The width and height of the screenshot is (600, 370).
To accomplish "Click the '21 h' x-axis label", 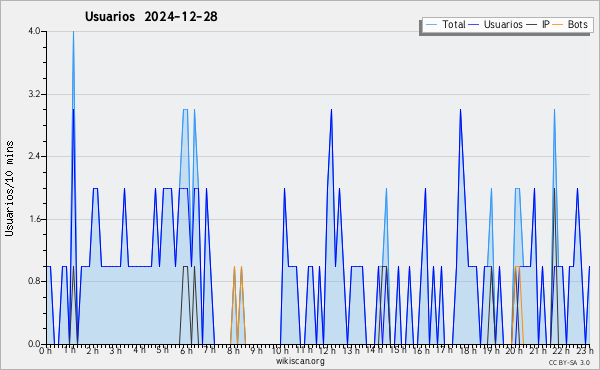I will (538, 350).
